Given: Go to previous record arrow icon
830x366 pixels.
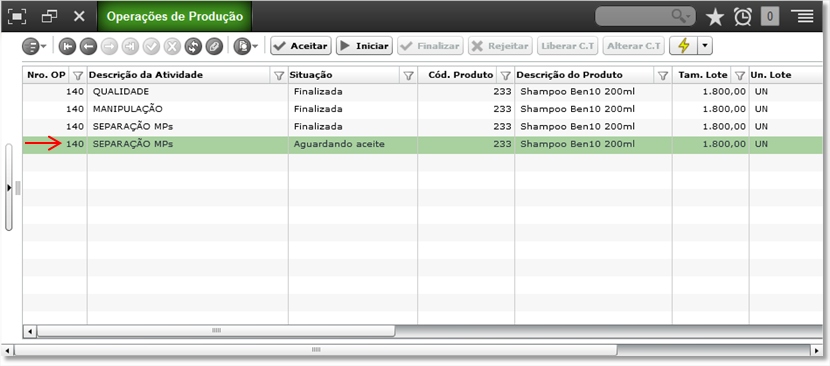Looking at the screenshot, I should (88, 47).
